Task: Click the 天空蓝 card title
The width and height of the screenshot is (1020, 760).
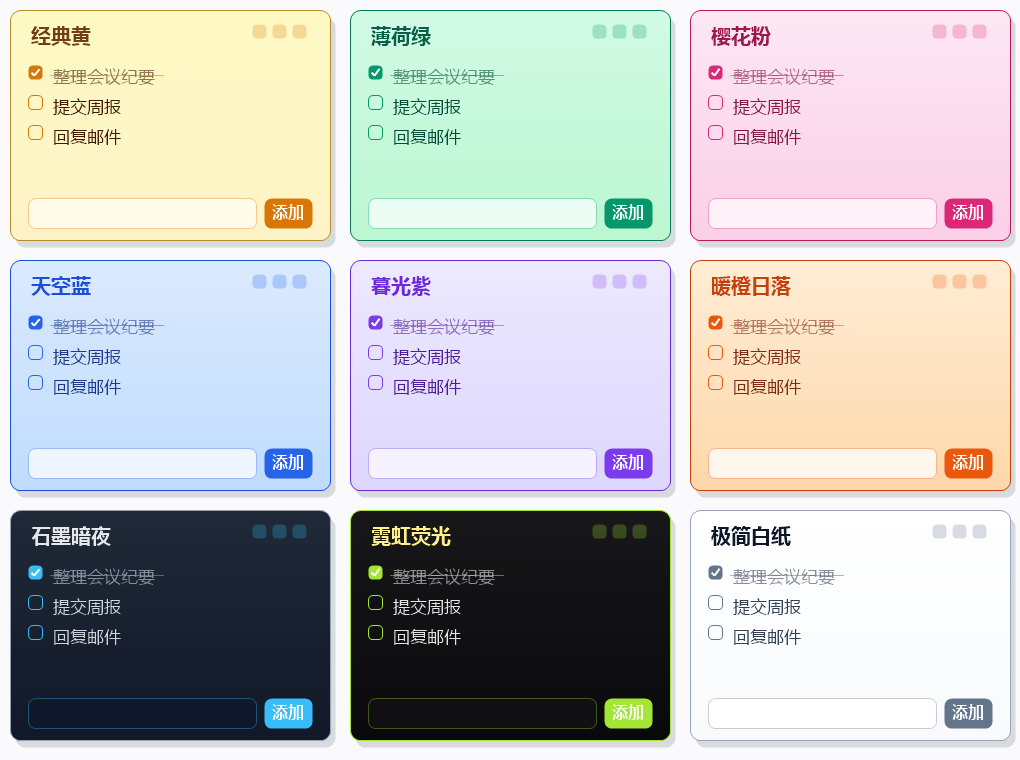Action: pyautogui.click(x=60, y=286)
